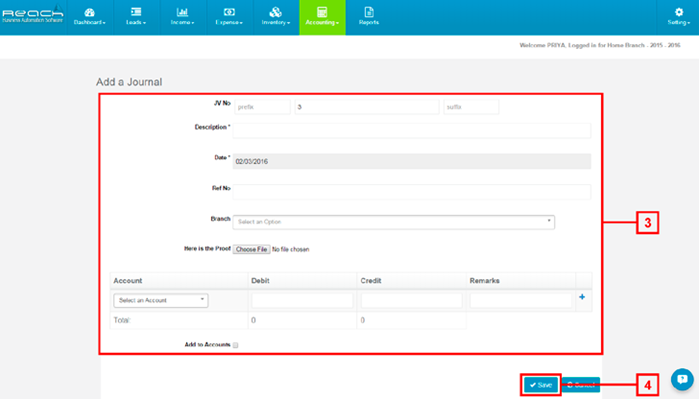Viewport: 699px width, 399px height.
Task: Open the Leads menu
Action: [x=136, y=17]
